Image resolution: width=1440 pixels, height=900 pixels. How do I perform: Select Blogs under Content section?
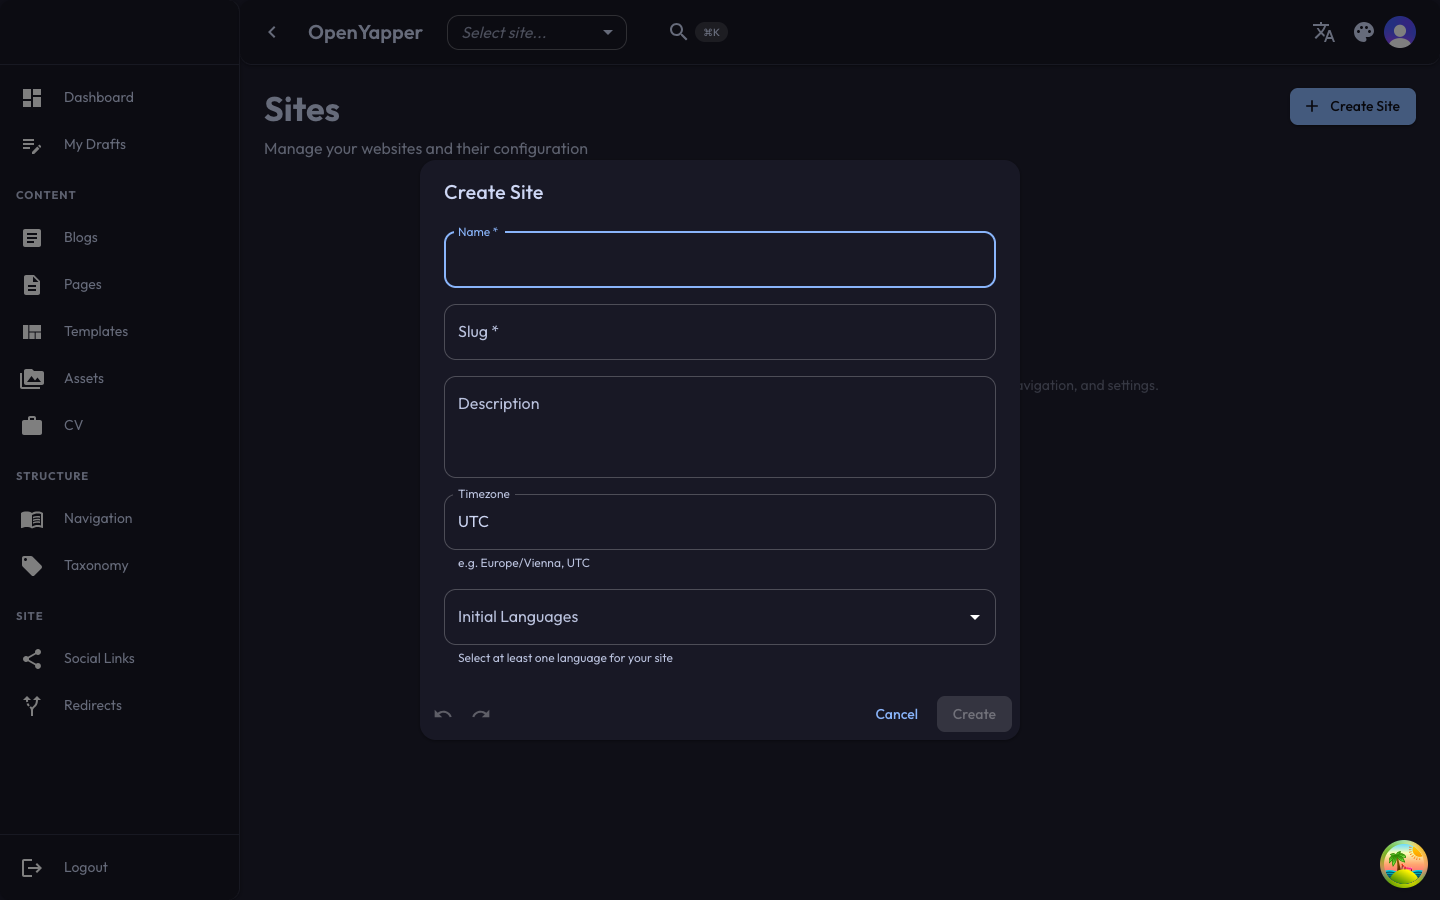click(x=80, y=237)
